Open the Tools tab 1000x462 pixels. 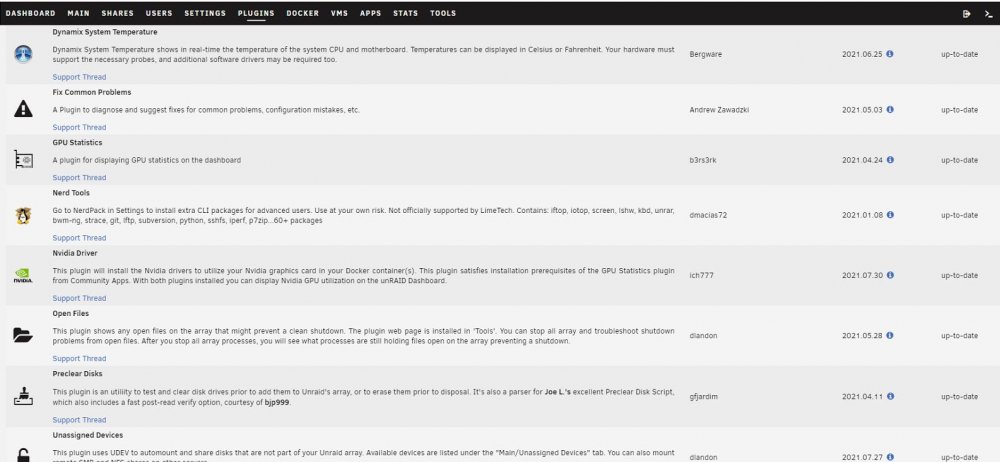(x=443, y=13)
